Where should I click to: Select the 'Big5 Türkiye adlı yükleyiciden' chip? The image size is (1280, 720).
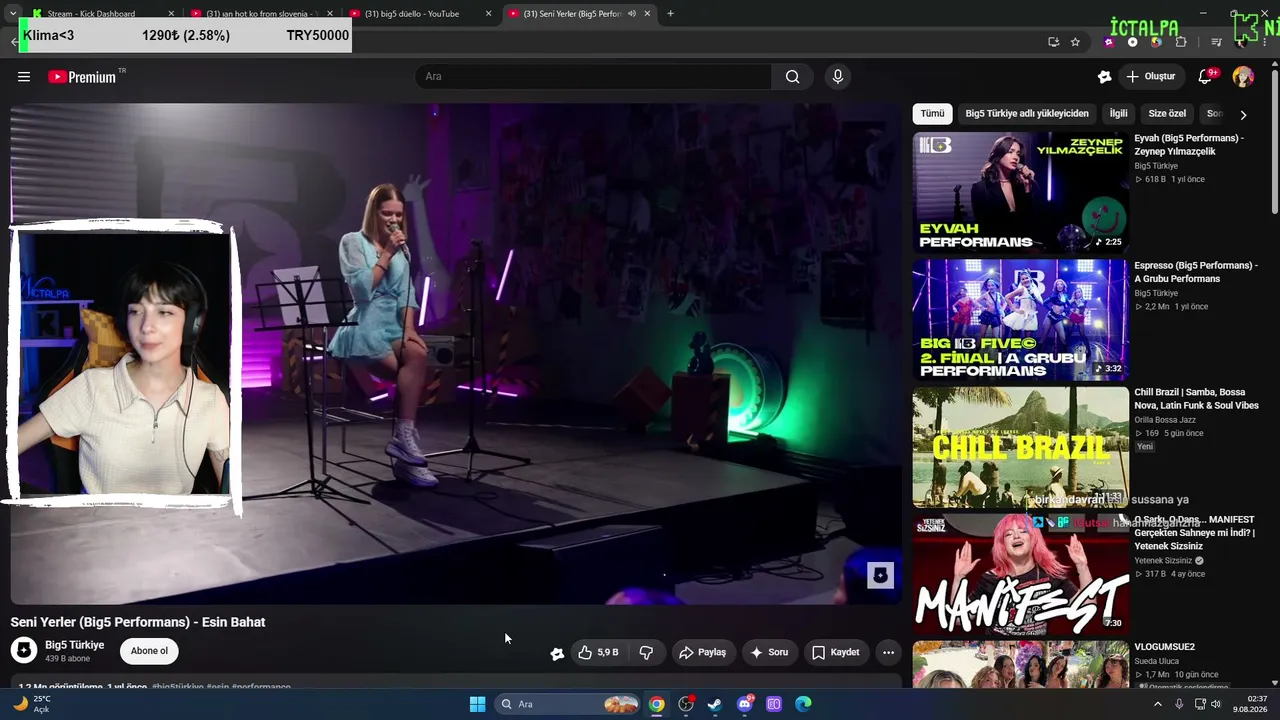point(1027,114)
